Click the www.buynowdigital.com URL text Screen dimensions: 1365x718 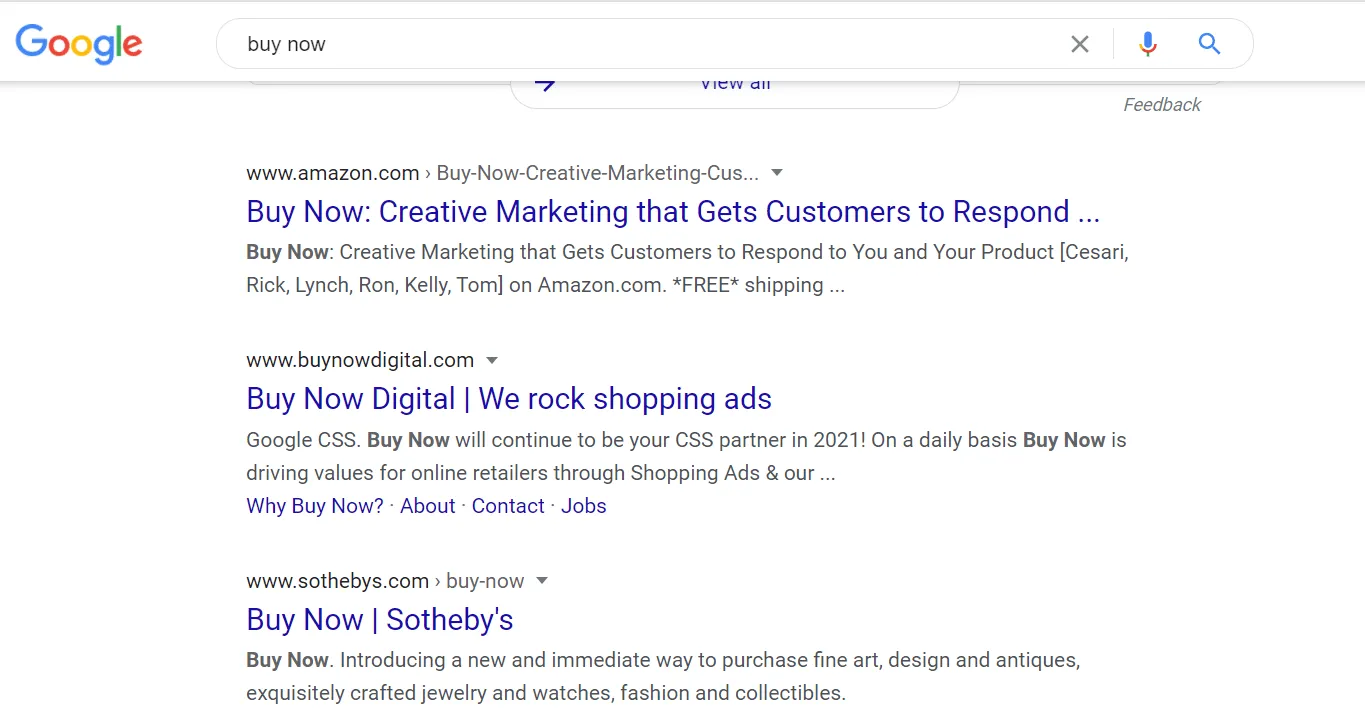(359, 360)
